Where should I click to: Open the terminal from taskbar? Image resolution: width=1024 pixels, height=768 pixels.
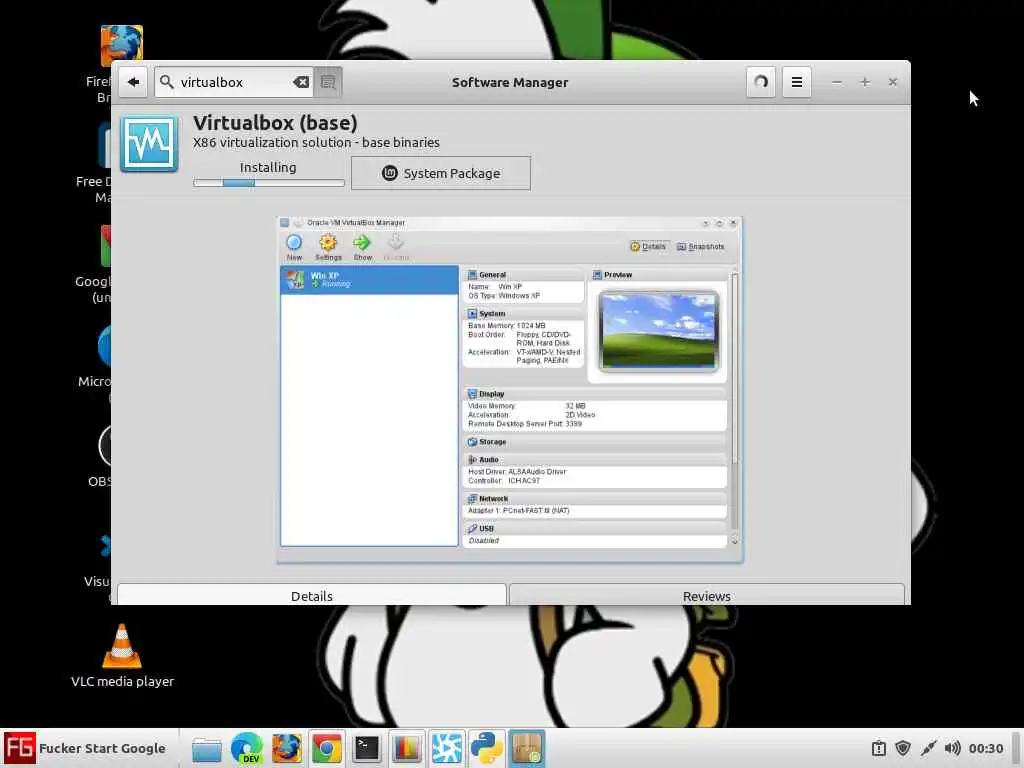tap(366, 748)
